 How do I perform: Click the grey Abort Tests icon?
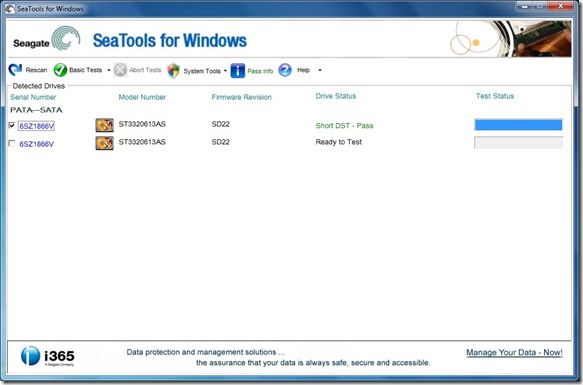(x=120, y=70)
